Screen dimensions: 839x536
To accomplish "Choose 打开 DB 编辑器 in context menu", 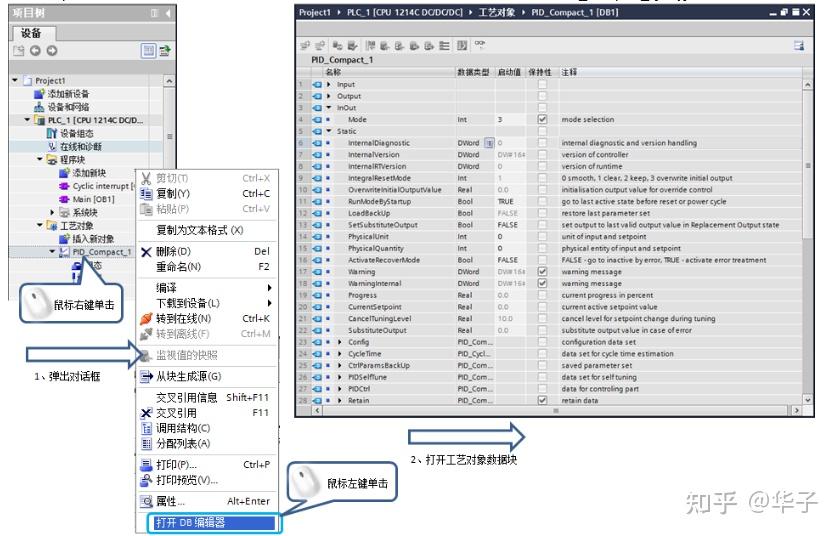I will click(214, 523).
